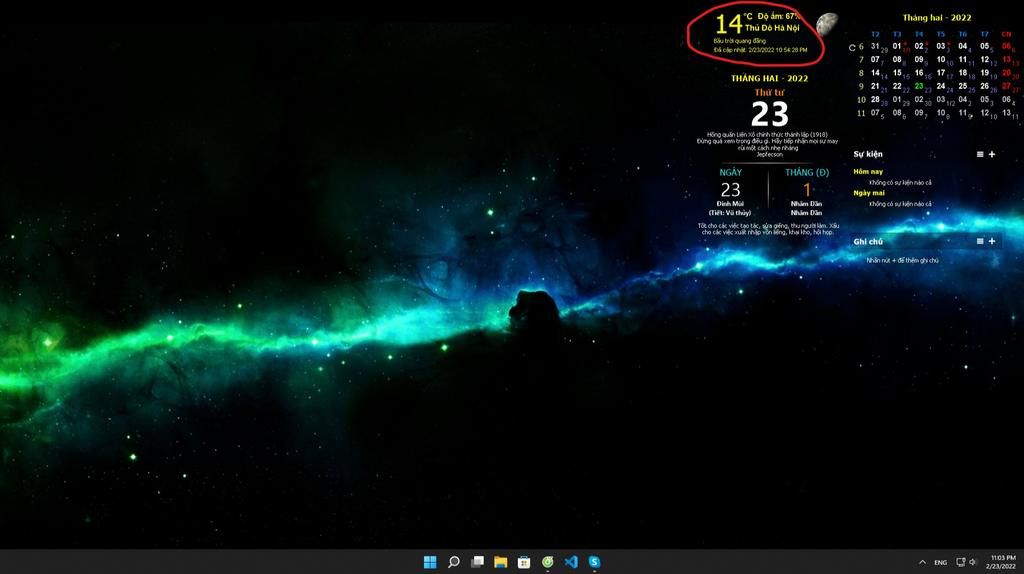This screenshot has width=1024, height=574.
Task: Click the ENG language indicator
Action: click(x=940, y=562)
